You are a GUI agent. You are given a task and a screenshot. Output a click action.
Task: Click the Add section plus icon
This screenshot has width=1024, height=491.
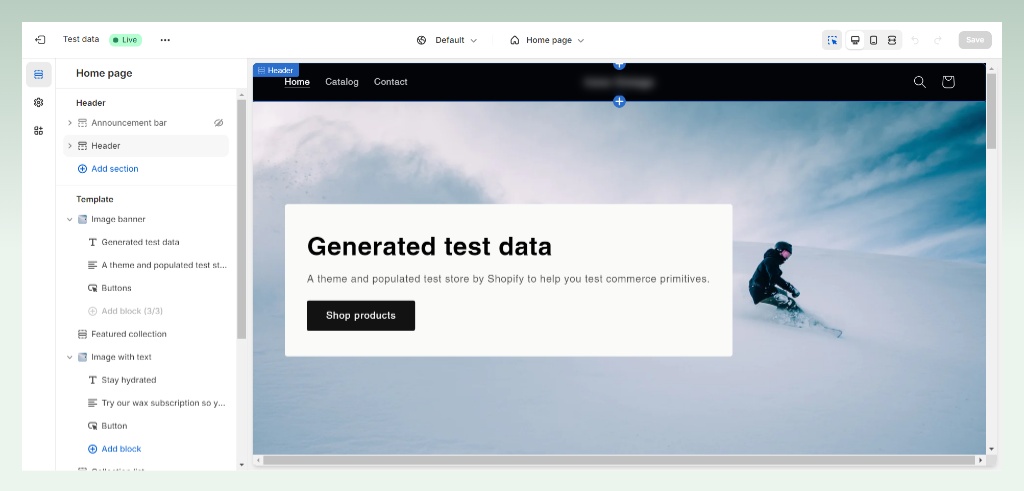82,168
